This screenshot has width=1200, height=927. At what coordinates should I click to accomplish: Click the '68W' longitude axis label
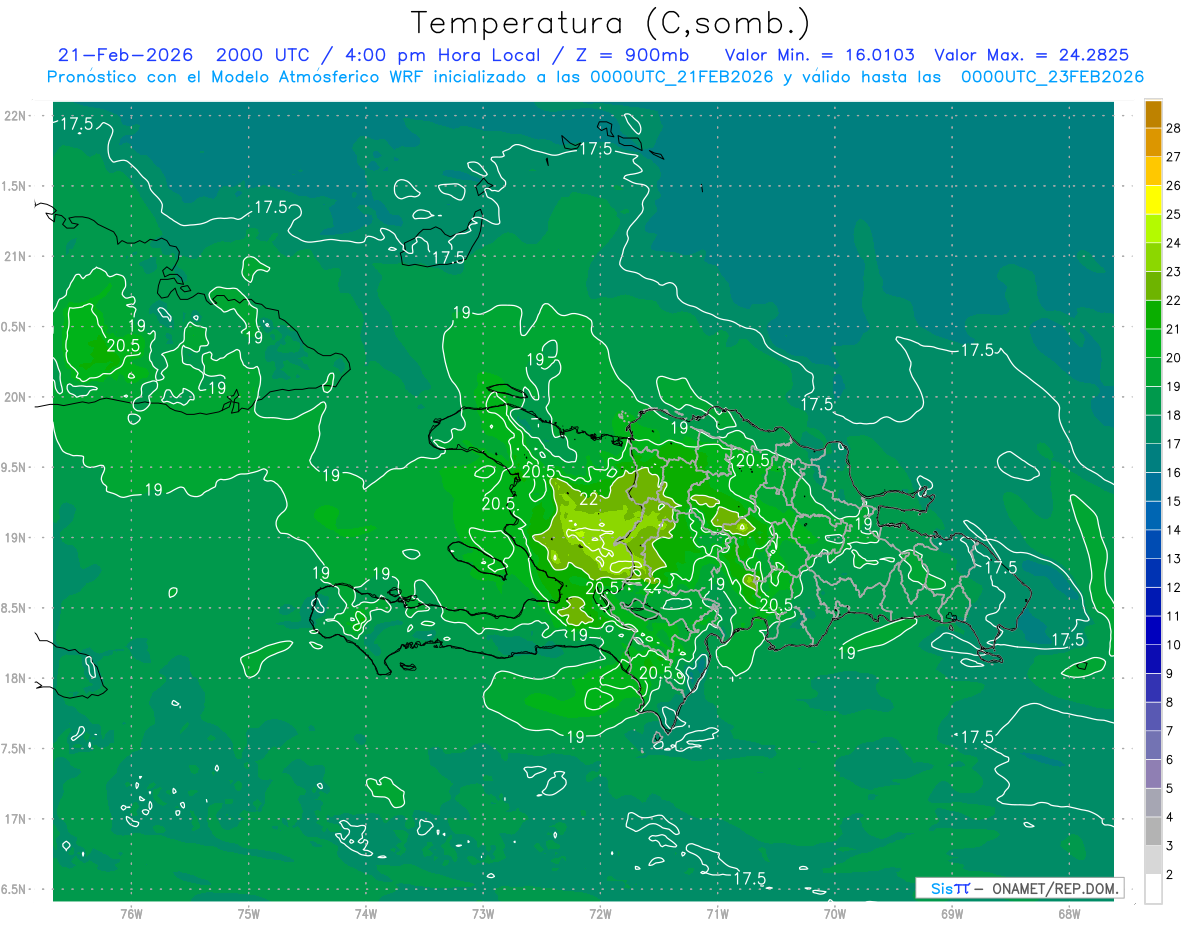click(1069, 913)
